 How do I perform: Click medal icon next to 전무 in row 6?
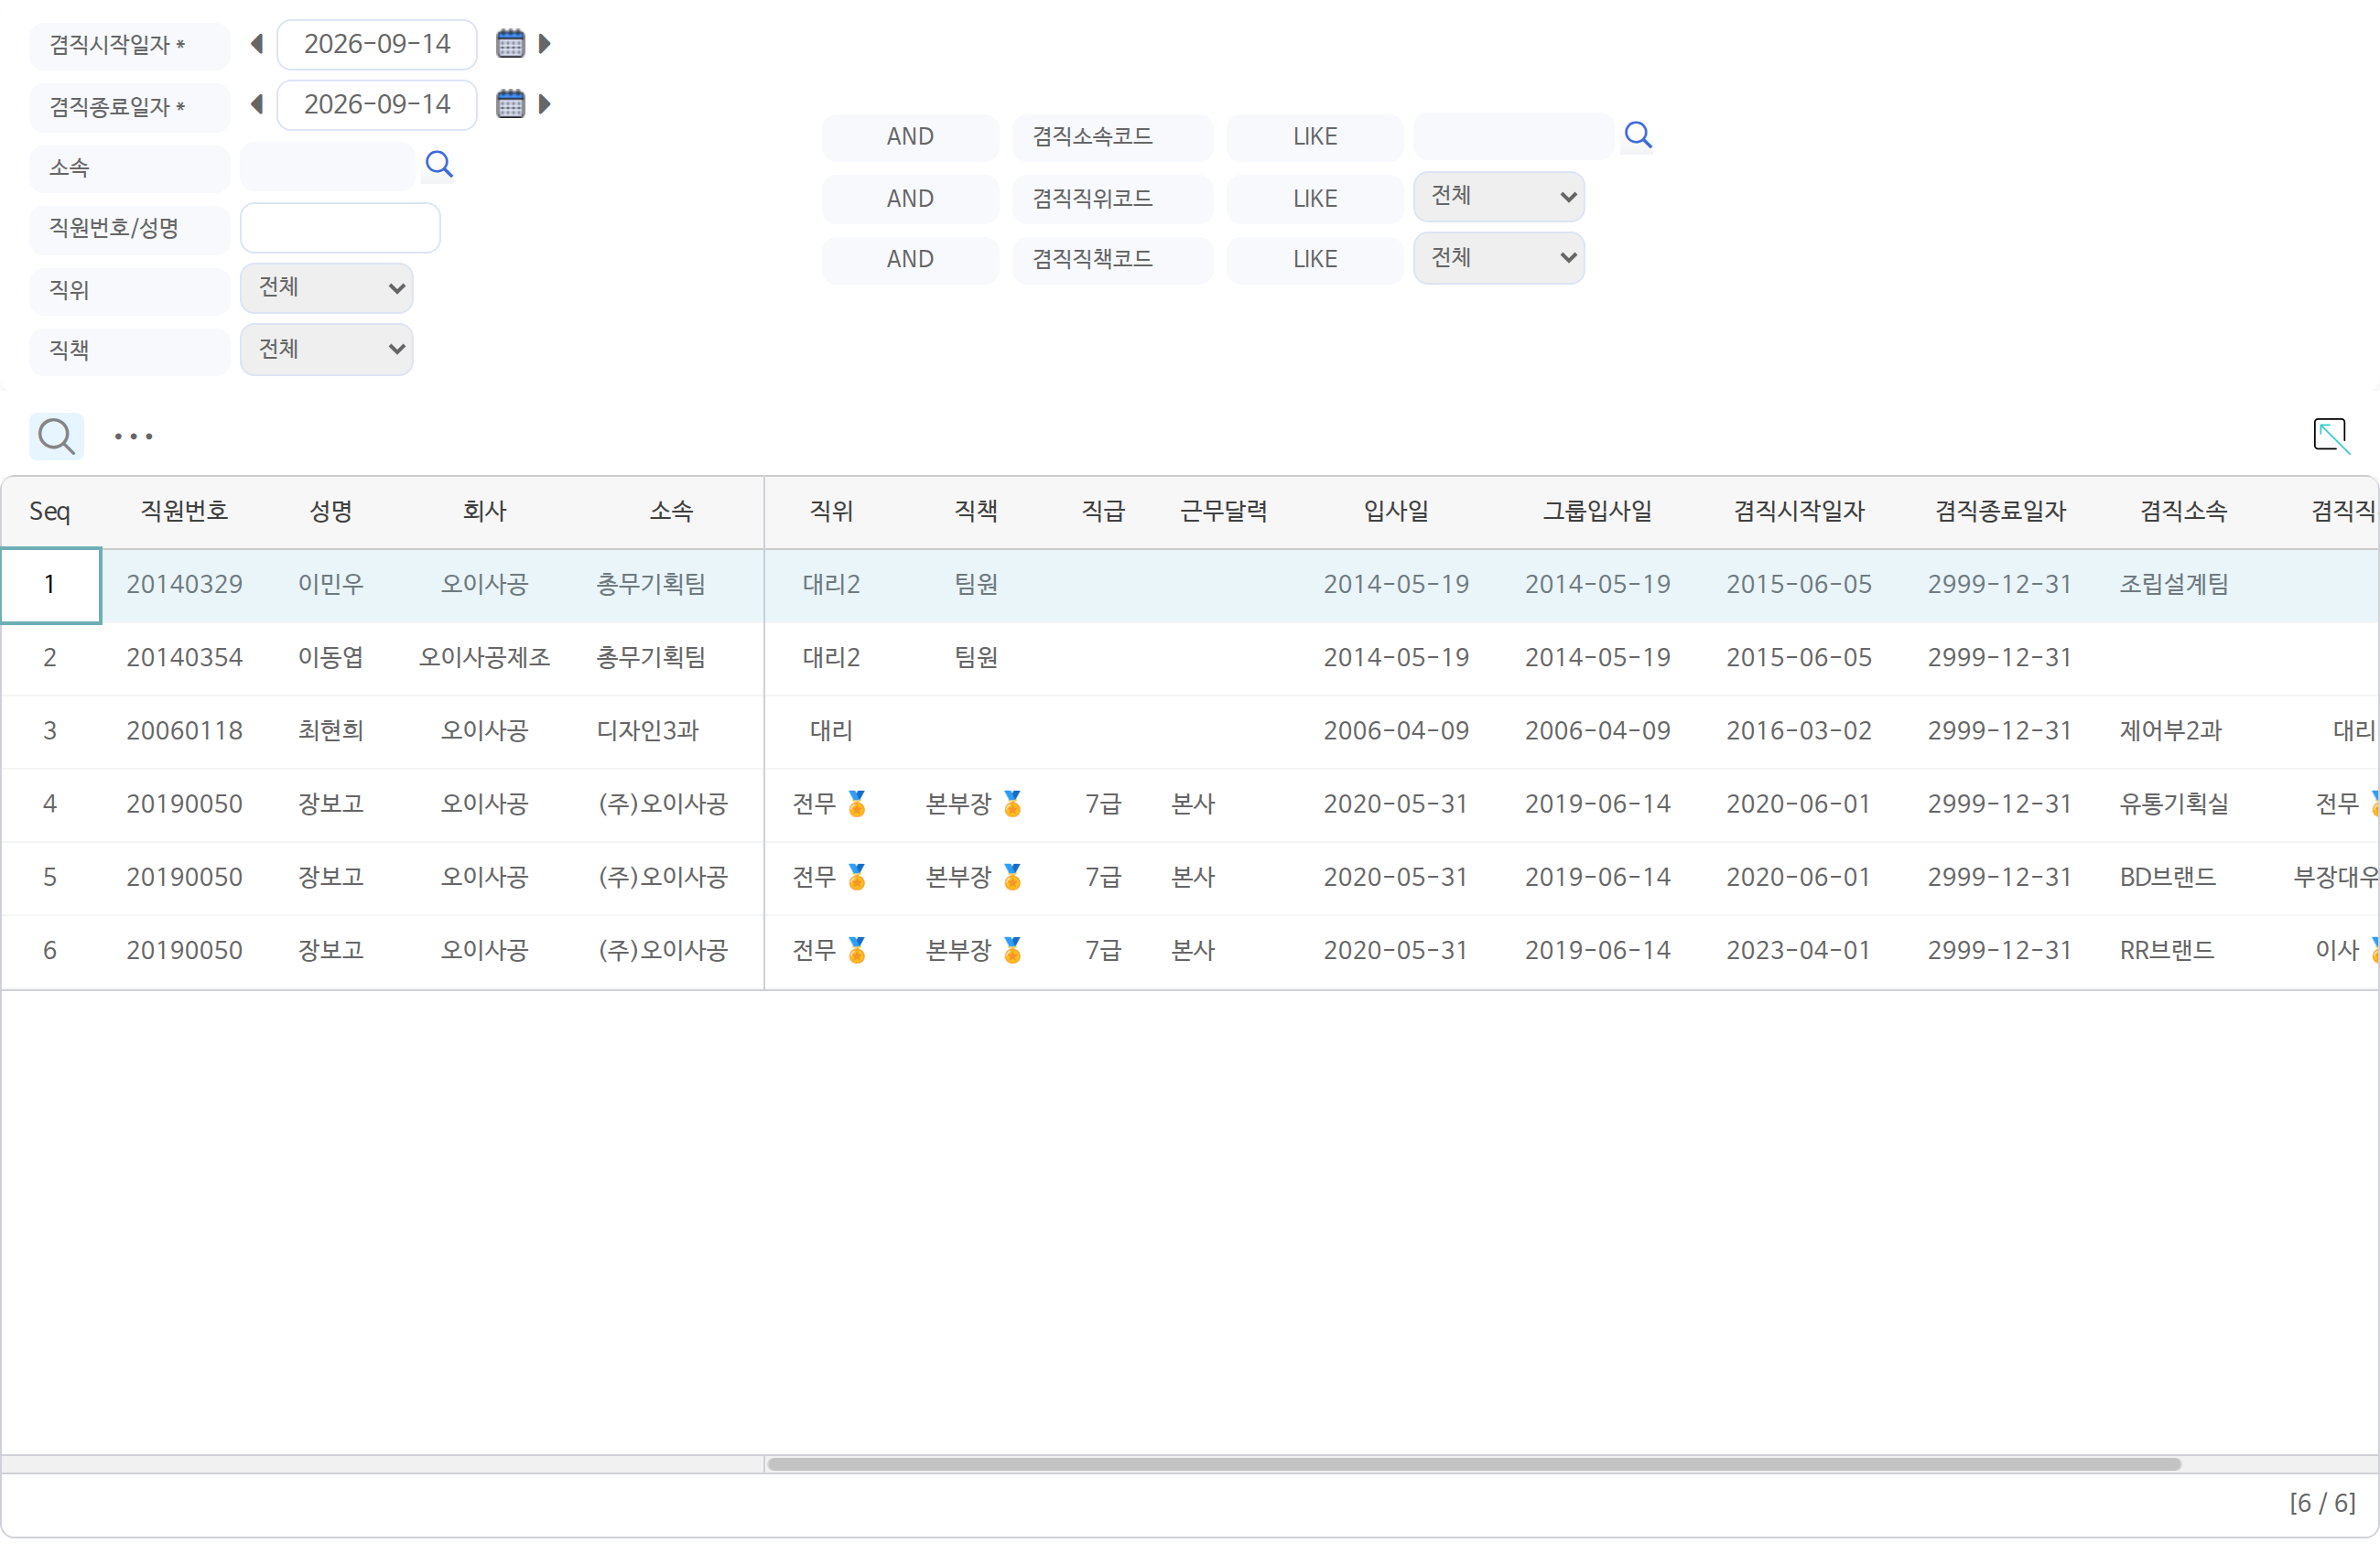pos(857,949)
